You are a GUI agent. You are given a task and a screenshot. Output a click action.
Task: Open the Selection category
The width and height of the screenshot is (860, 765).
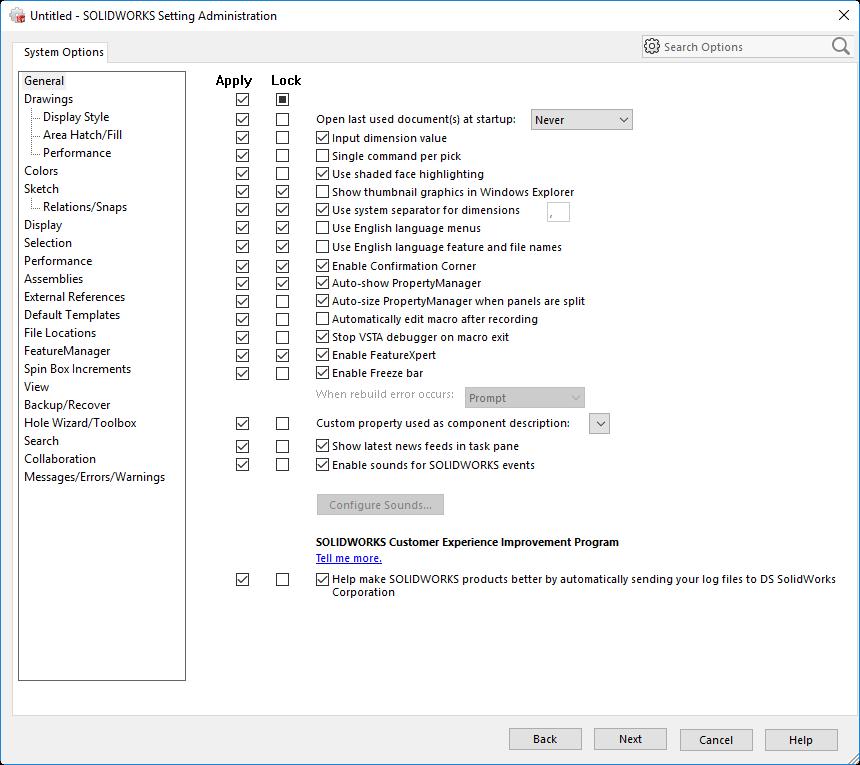coord(48,243)
